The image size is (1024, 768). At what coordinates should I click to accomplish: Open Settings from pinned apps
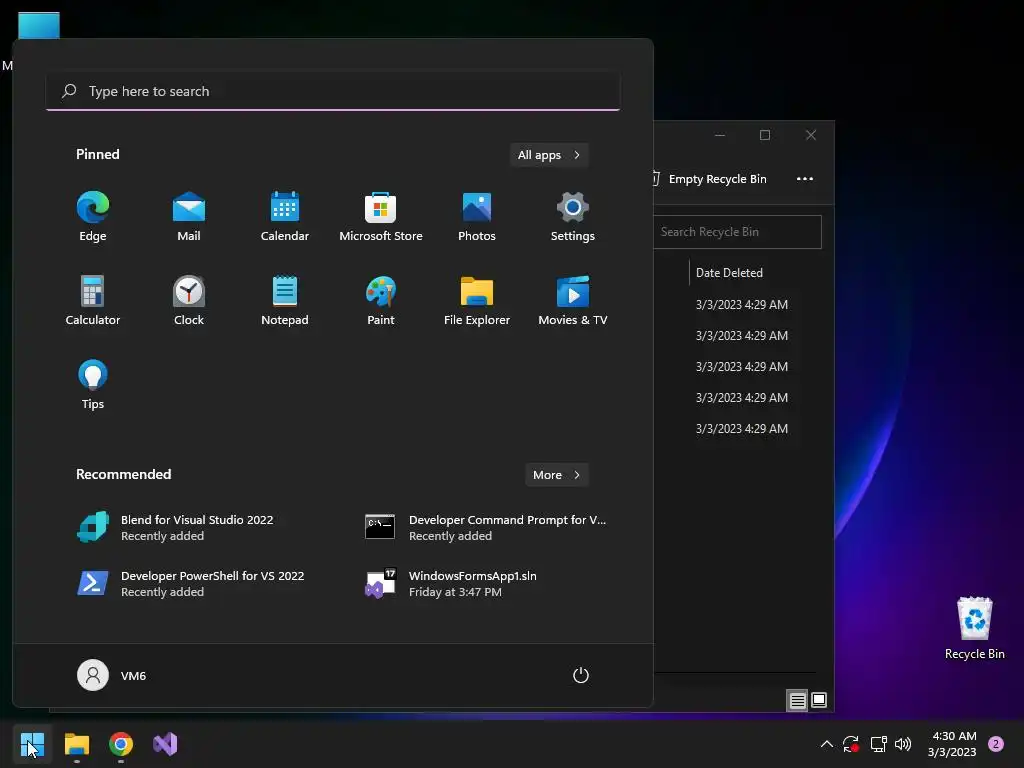tap(573, 217)
